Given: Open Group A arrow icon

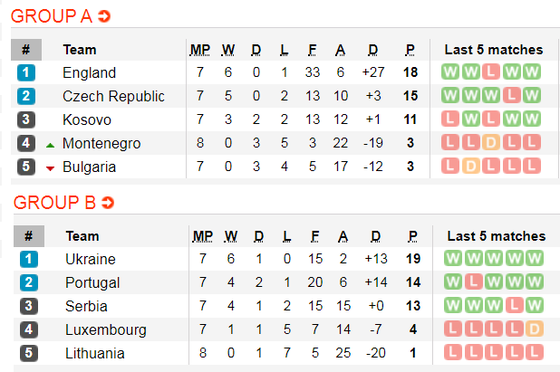Looking at the screenshot, I should point(104,16).
